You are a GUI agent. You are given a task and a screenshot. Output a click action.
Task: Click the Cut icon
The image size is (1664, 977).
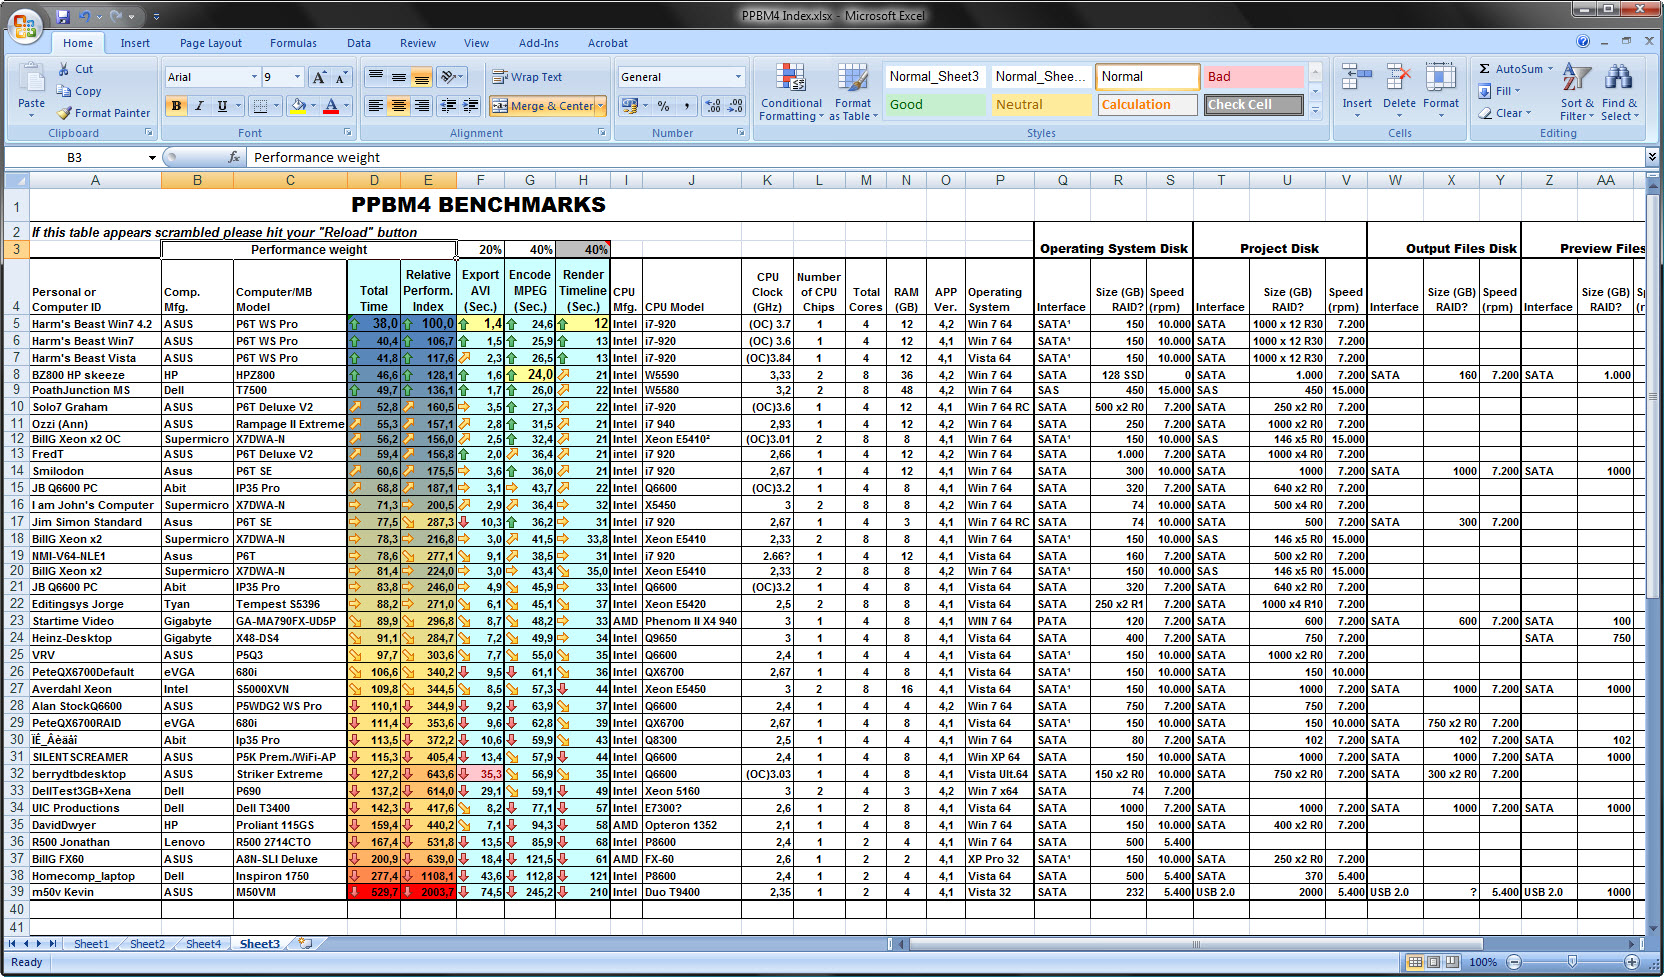(x=64, y=69)
